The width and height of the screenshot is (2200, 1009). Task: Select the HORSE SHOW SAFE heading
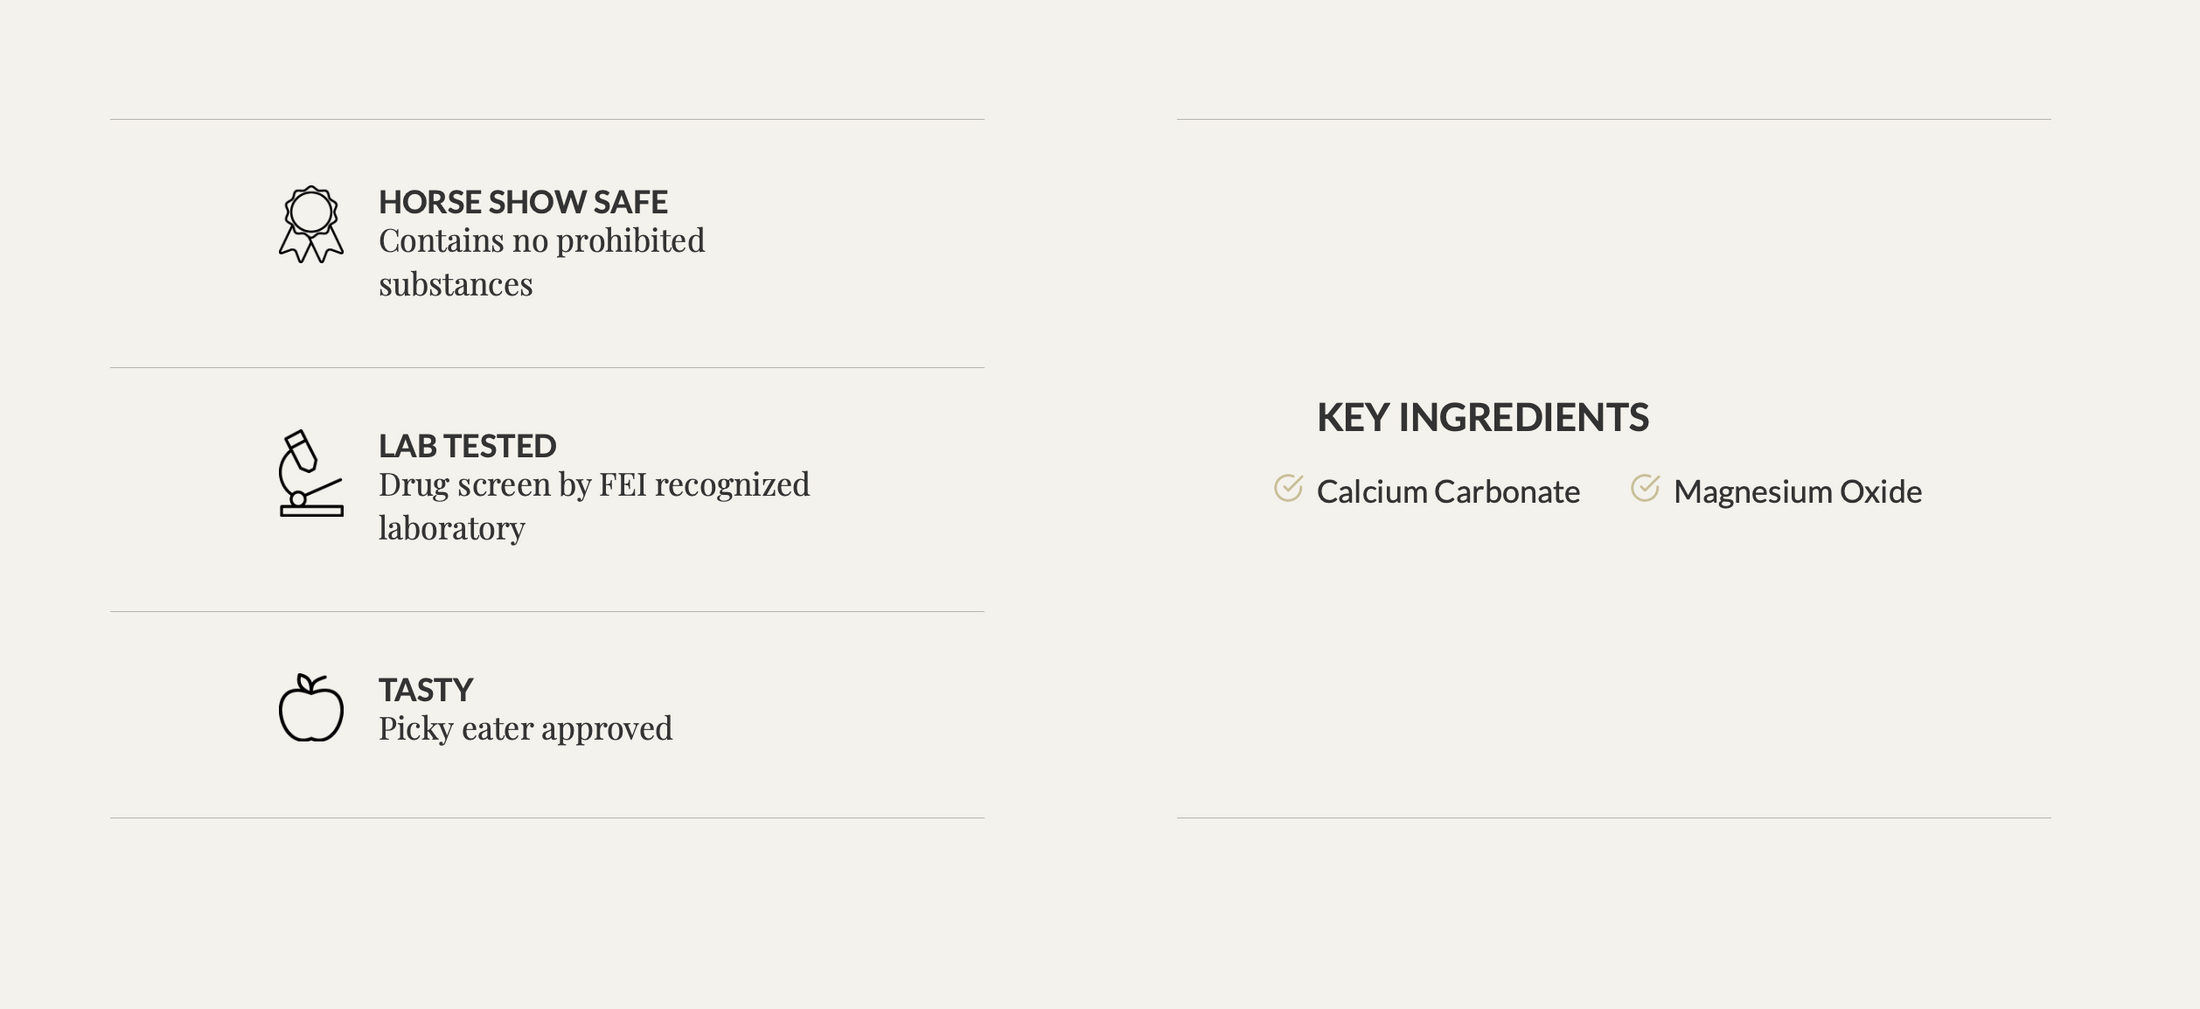(x=522, y=202)
